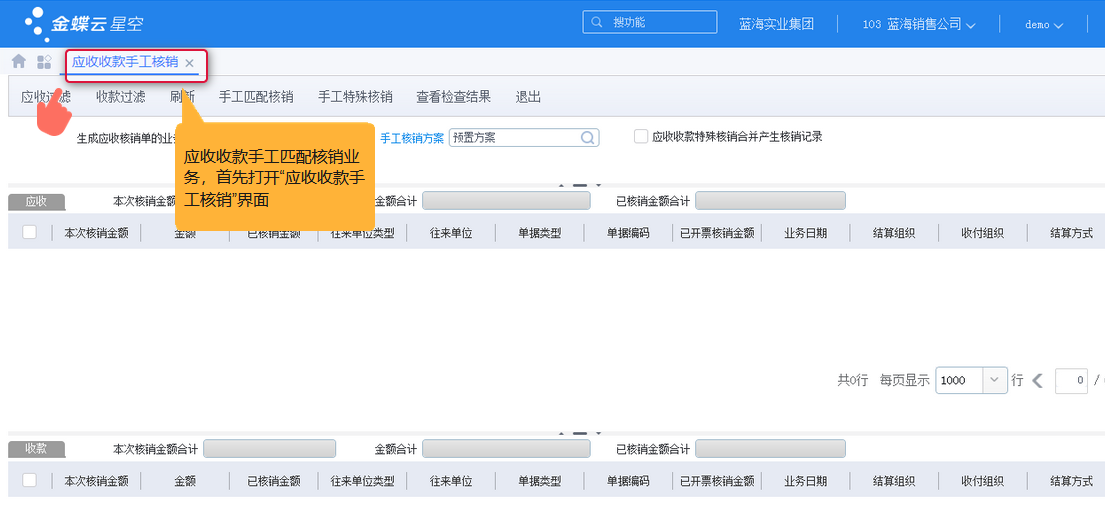
Task: Click the 共0行 row count text
Action: pyautogui.click(x=852, y=381)
